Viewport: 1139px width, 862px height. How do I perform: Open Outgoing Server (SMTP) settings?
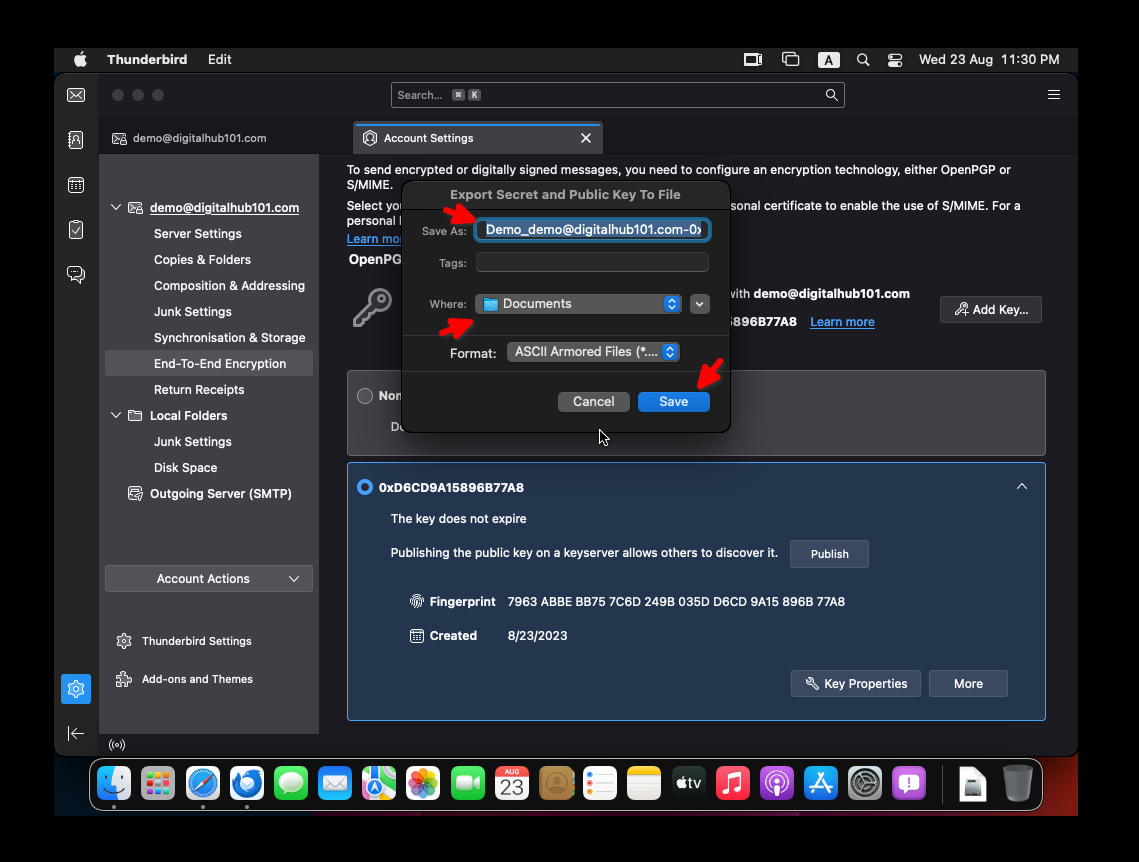220,494
